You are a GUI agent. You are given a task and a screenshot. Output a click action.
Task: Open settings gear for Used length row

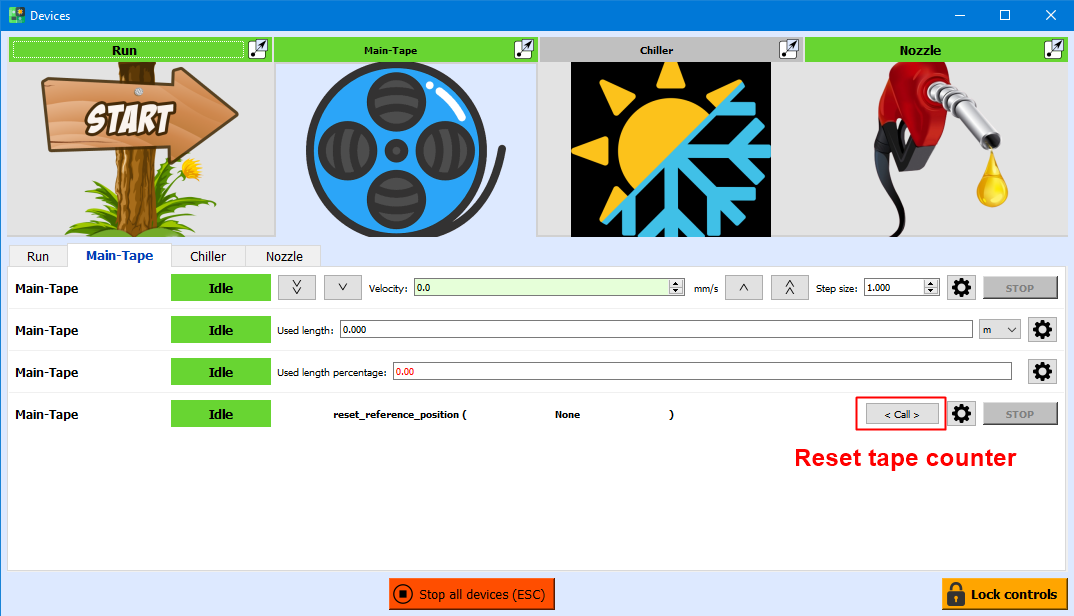[x=1042, y=329]
